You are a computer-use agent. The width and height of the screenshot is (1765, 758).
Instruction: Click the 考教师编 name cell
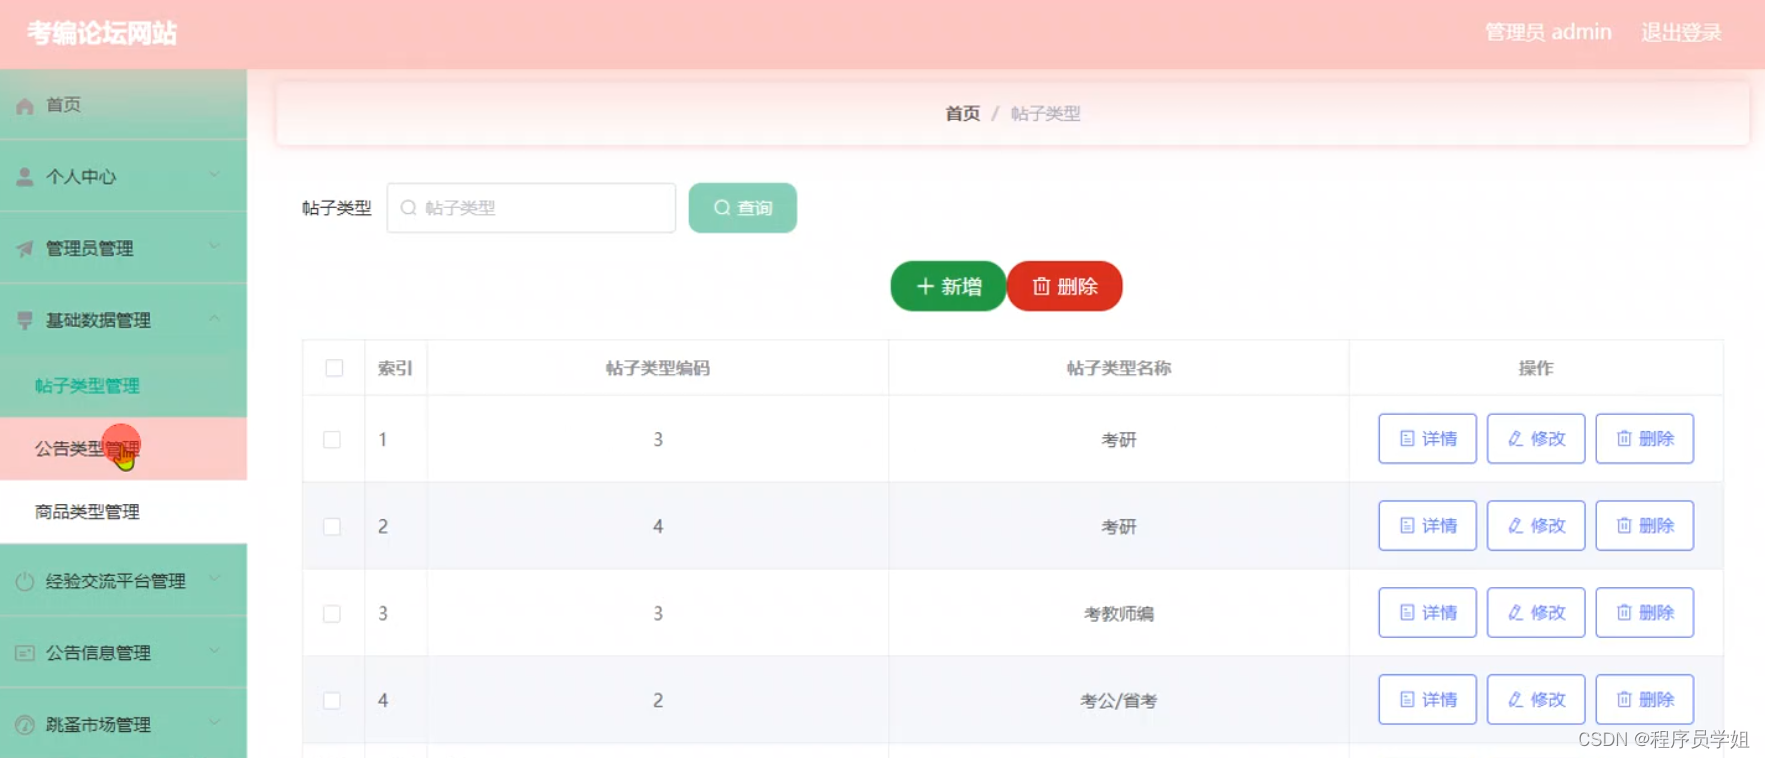pos(1119,614)
